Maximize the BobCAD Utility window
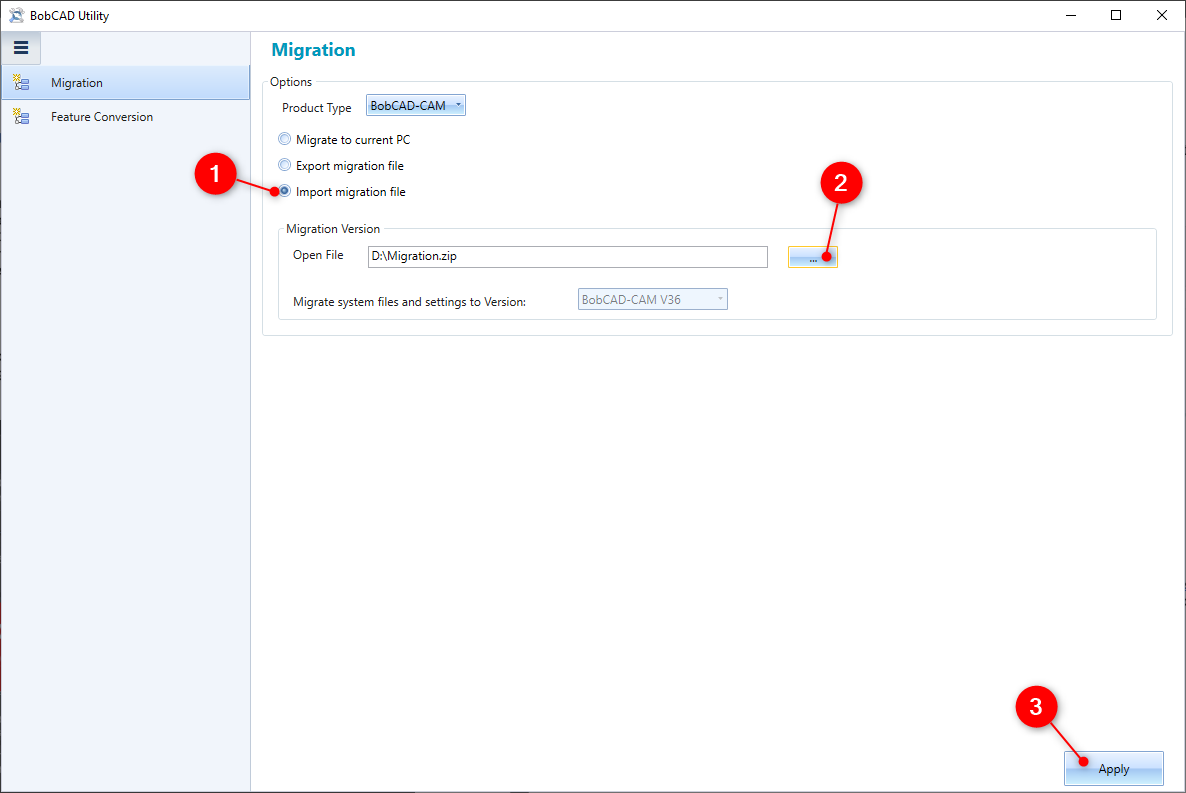The image size is (1186, 793). (x=1116, y=15)
